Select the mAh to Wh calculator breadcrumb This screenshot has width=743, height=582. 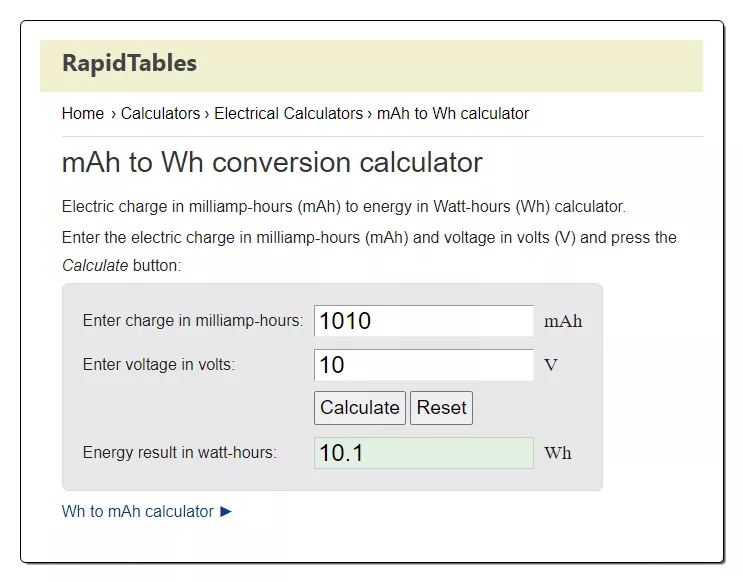(x=453, y=114)
